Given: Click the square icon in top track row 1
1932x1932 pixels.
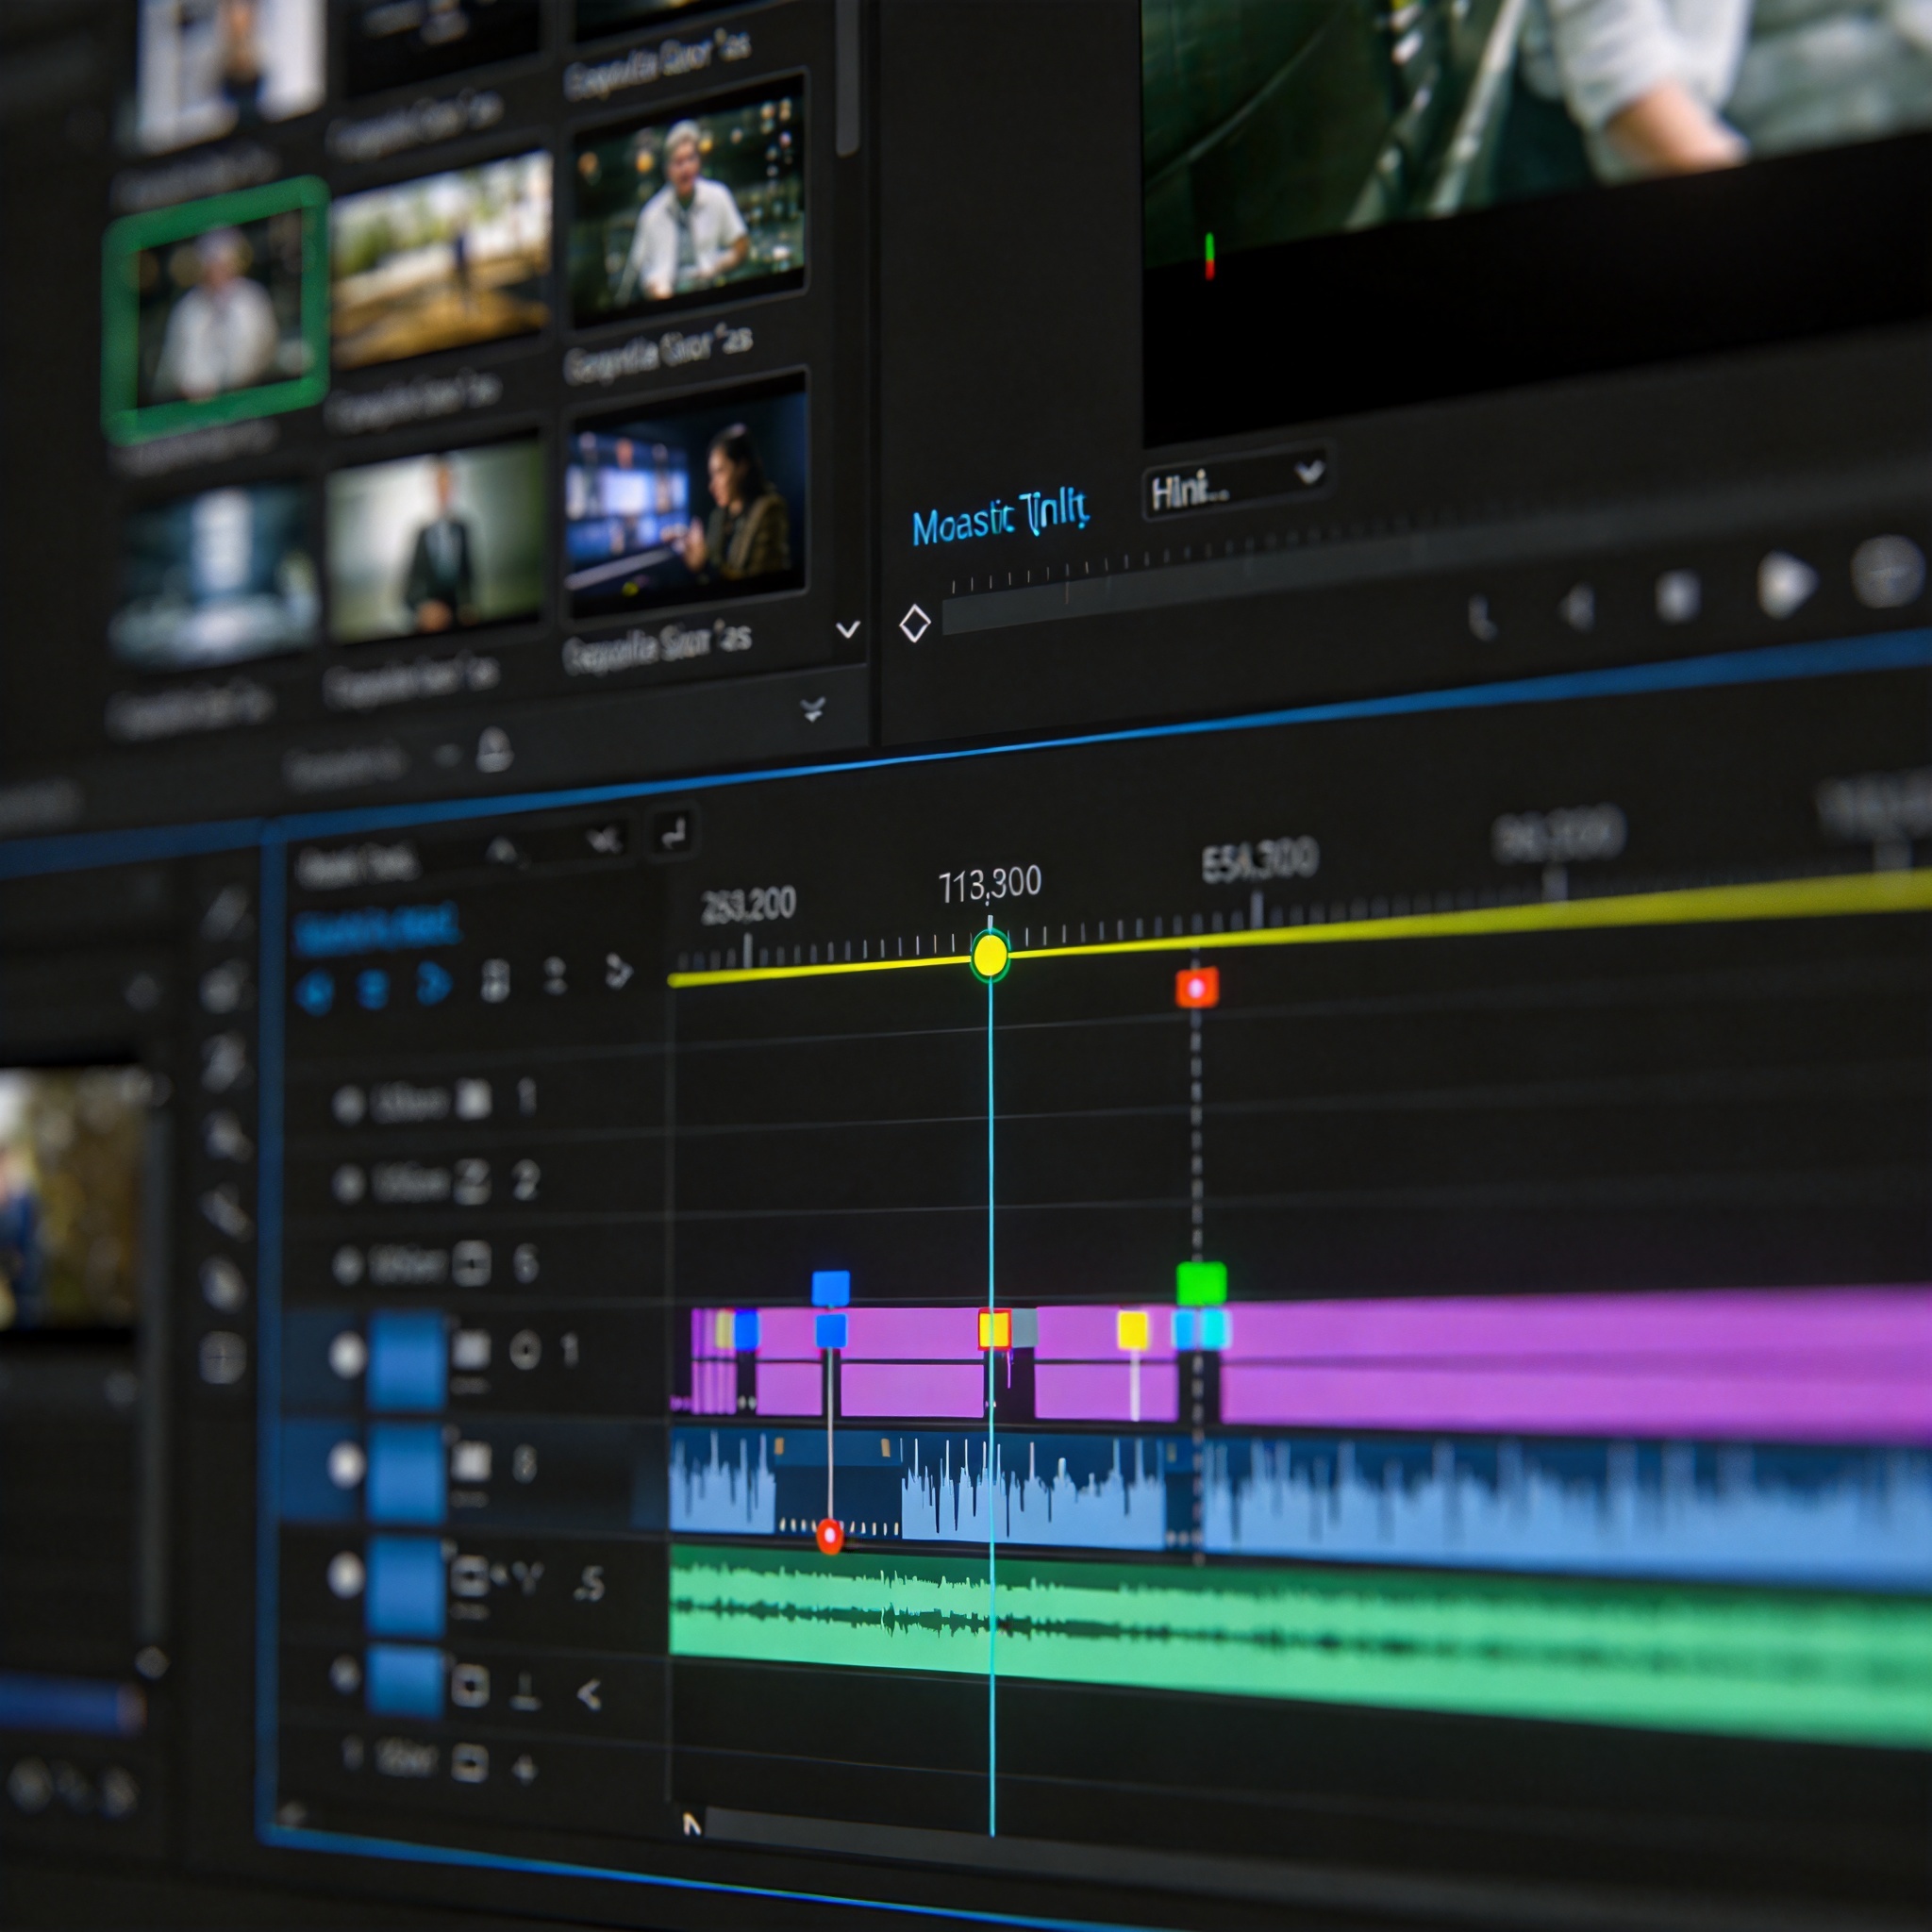Looking at the screenshot, I should [474, 1100].
